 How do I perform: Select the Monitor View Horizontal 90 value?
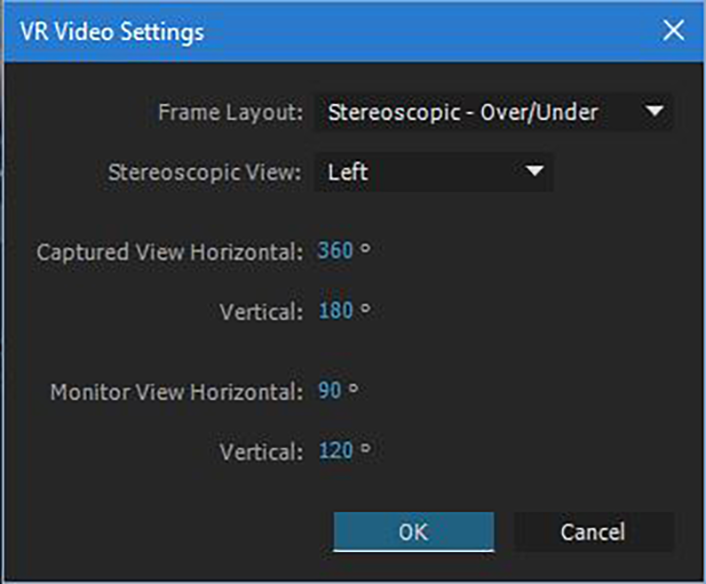[330, 391]
